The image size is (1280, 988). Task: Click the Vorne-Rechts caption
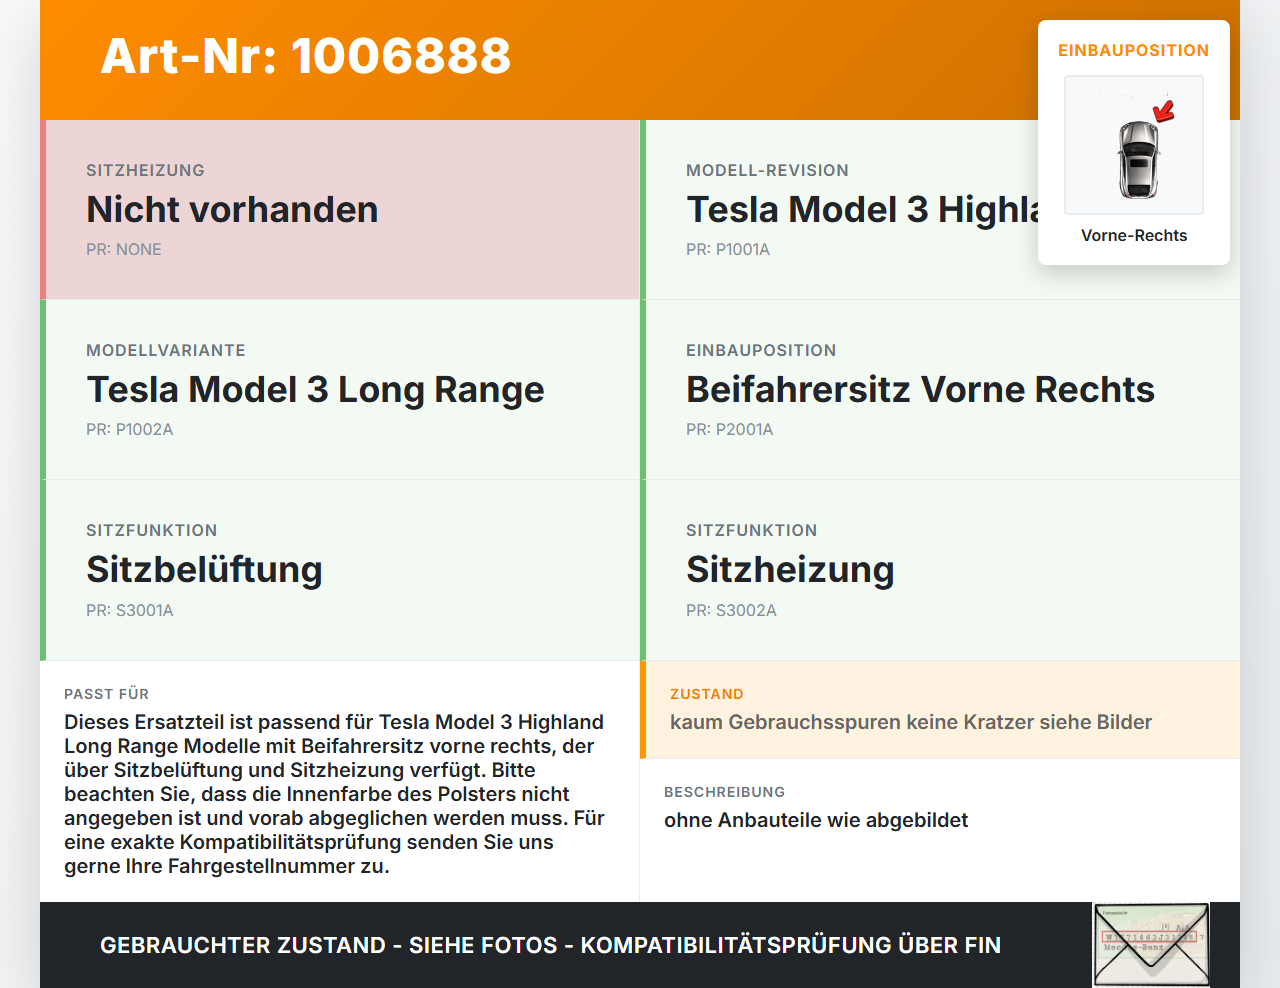(1134, 235)
